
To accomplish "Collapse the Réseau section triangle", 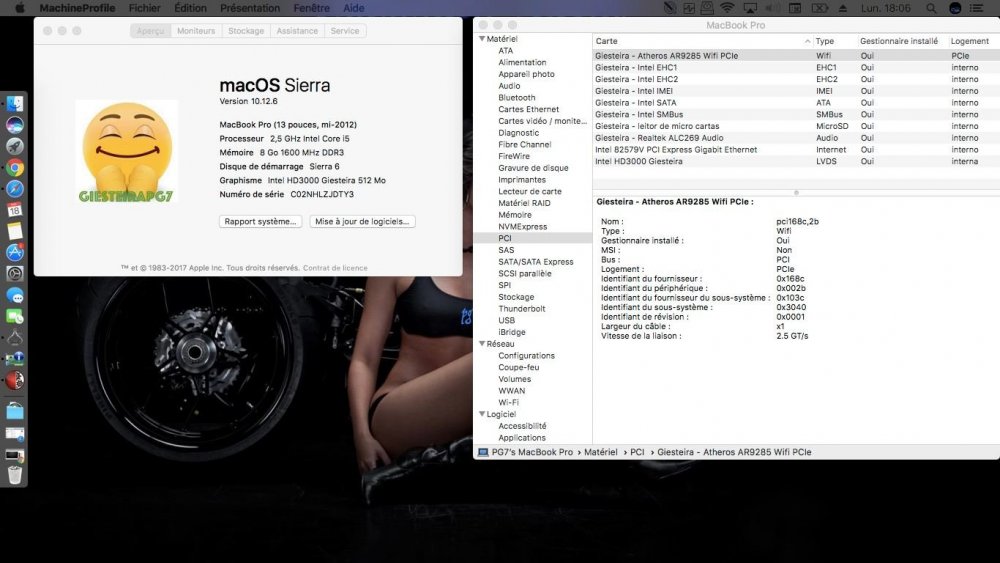I will 482,344.
